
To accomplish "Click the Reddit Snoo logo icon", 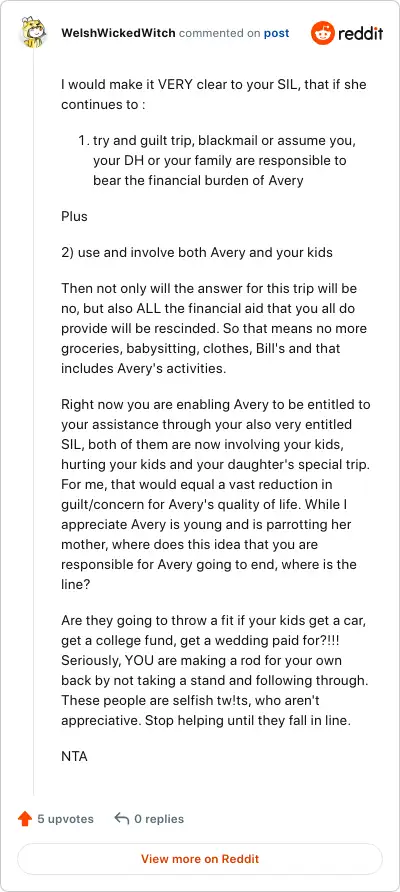I will pos(322,34).
